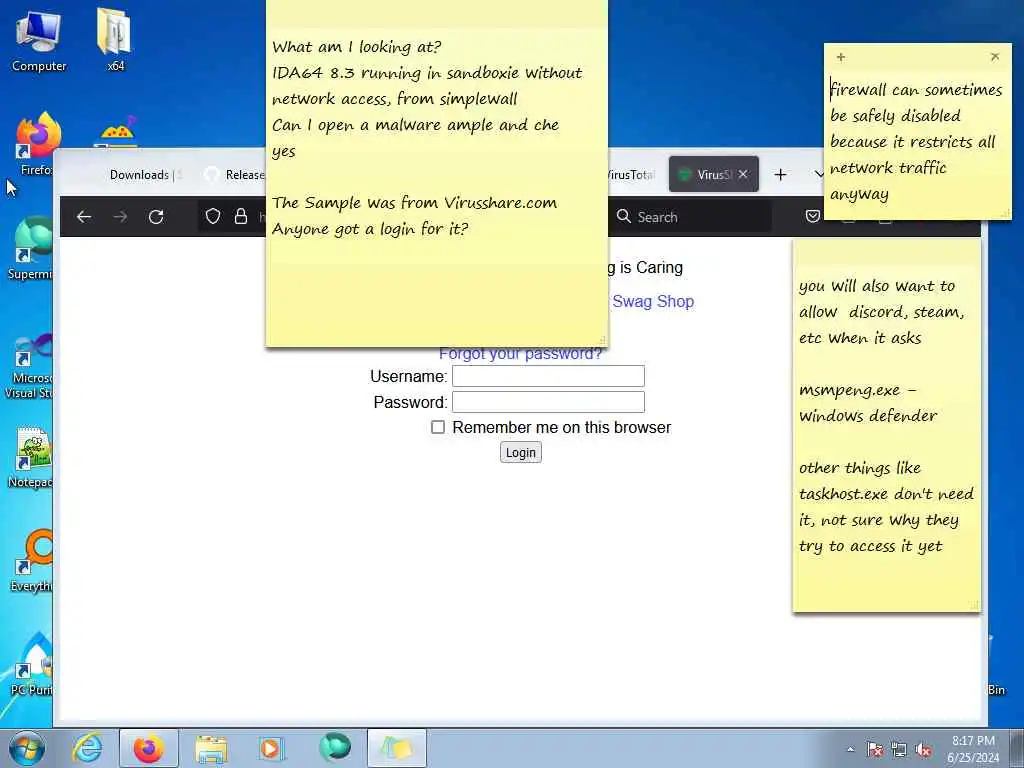Switch to Firefox on the taskbar
This screenshot has height=768, width=1024.
pos(149,748)
